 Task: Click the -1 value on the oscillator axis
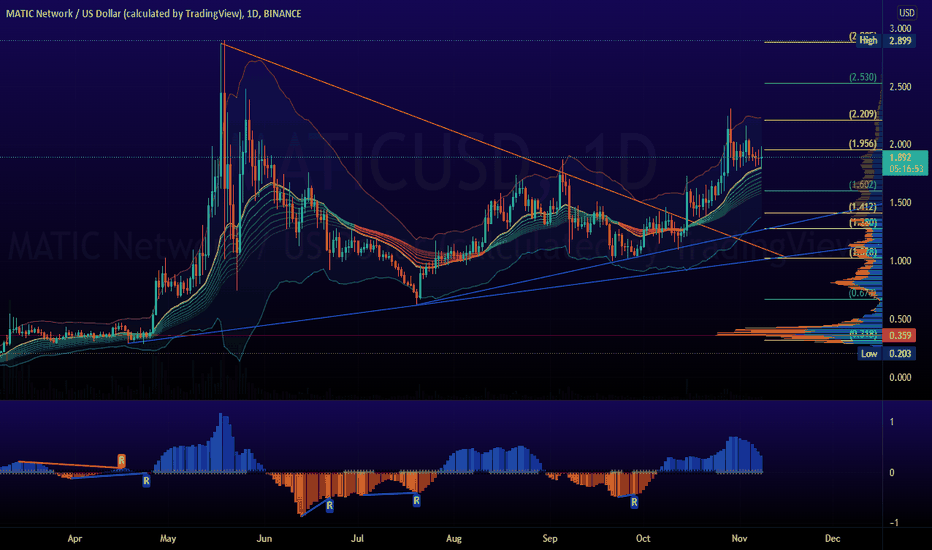pyautogui.click(x=892, y=523)
